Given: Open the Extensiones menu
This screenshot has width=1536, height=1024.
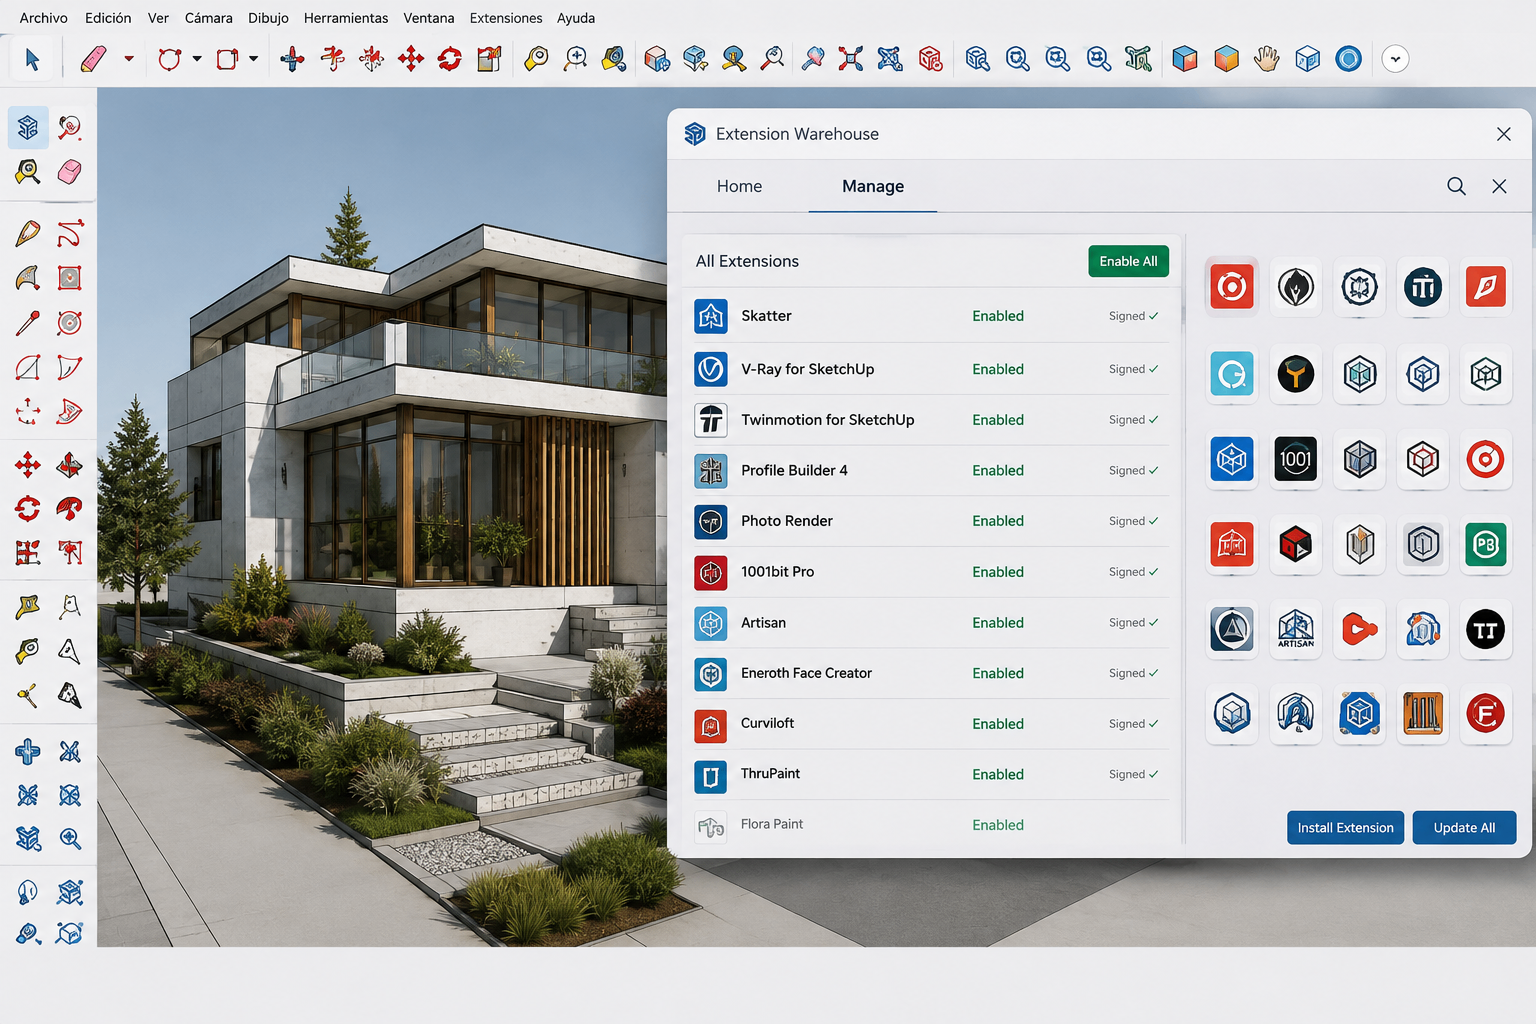Looking at the screenshot, I should [x=506, y=18].
